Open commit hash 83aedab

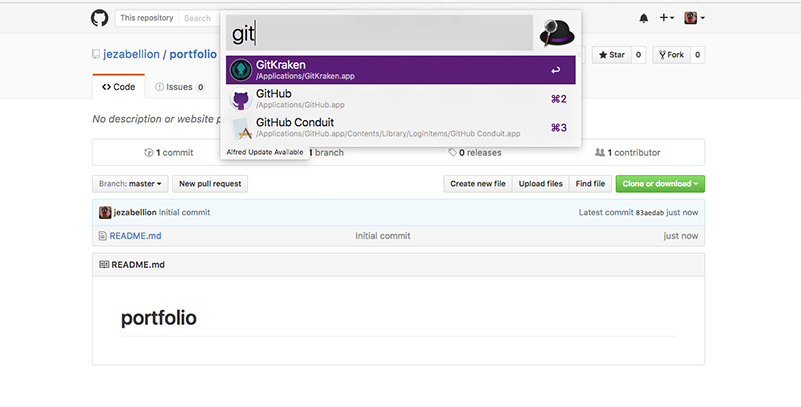649,213
